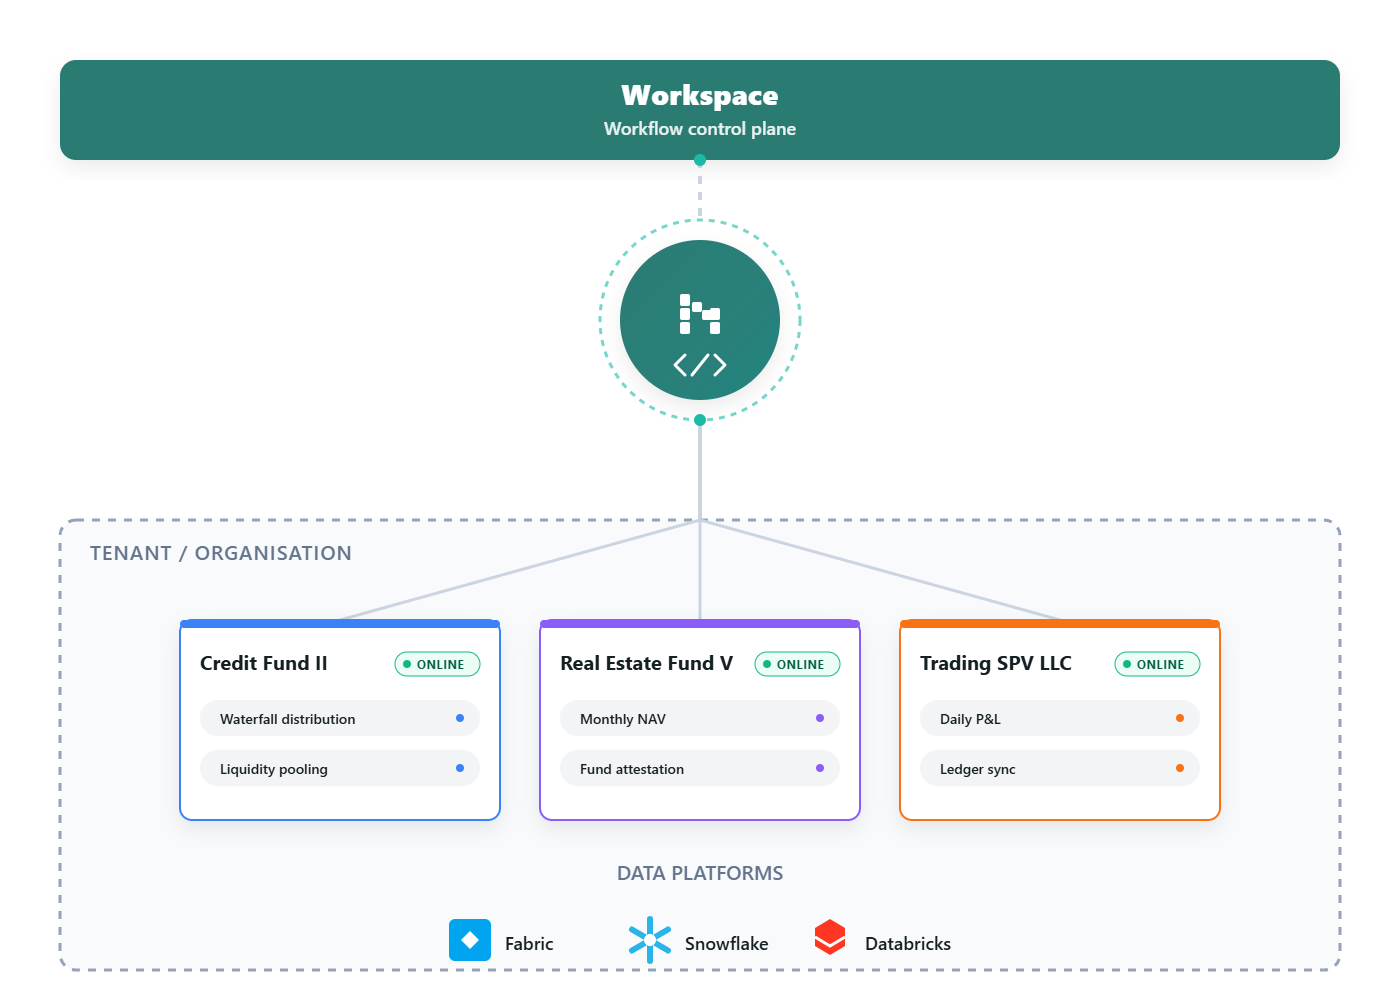Viewport: 1400px width, 1000px height.
Task: Click the Fabric platform icon
Action: point(470,940)
